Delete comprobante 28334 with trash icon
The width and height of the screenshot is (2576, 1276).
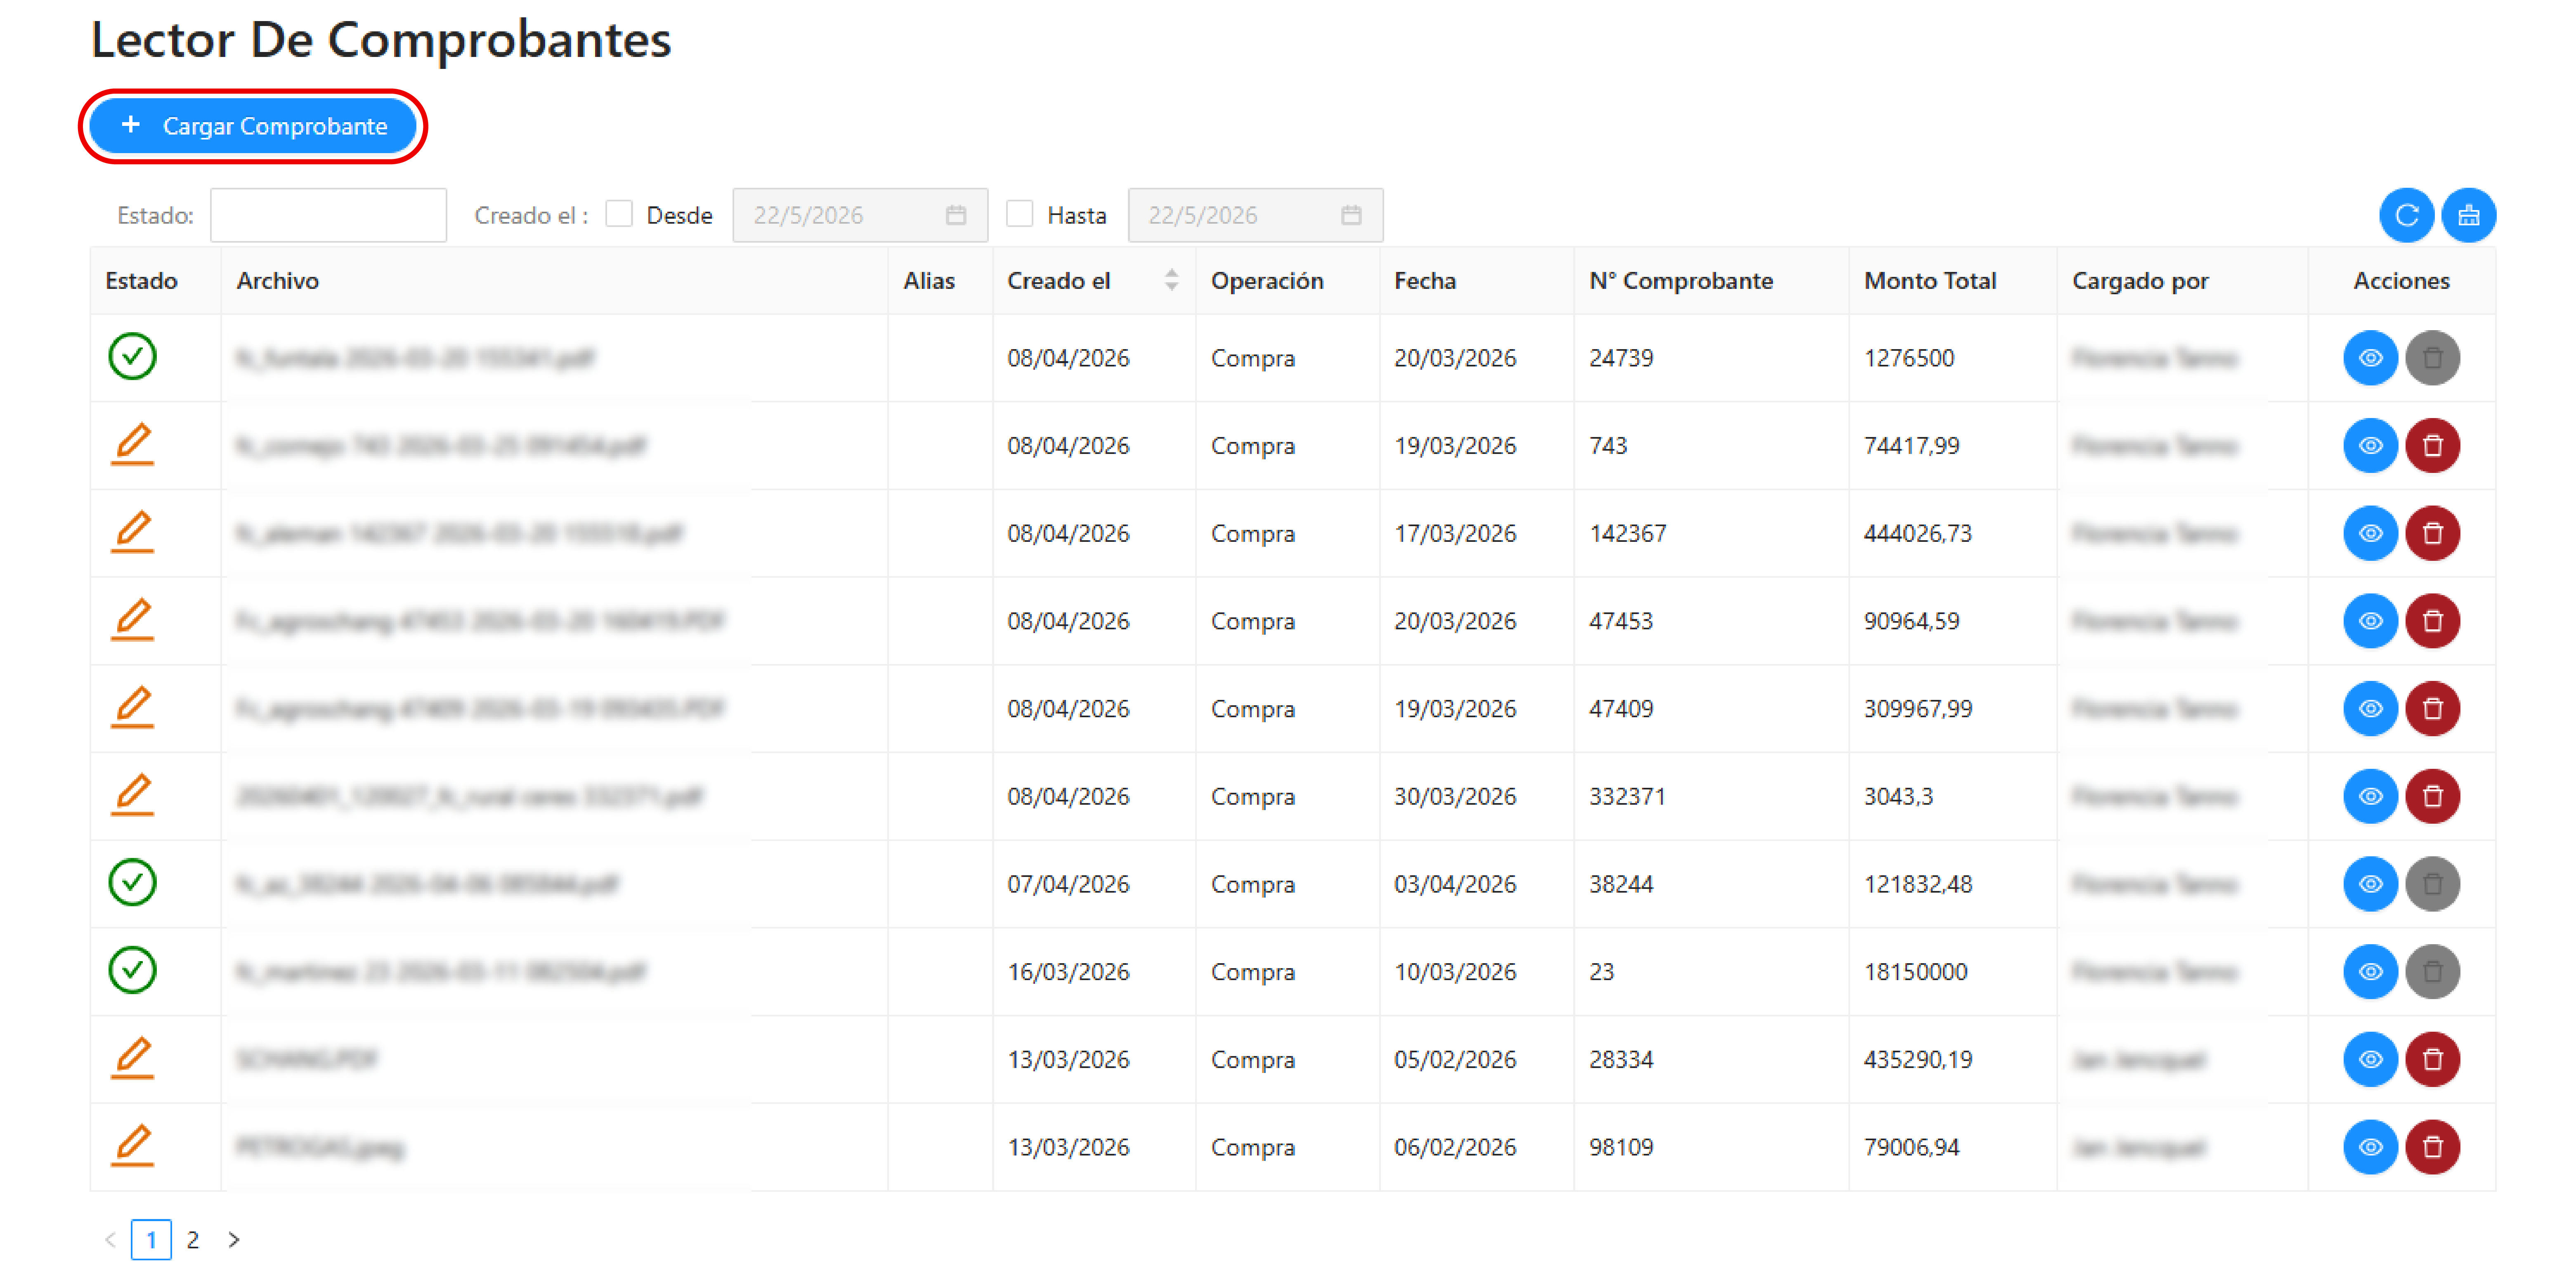[2432, 1059]
